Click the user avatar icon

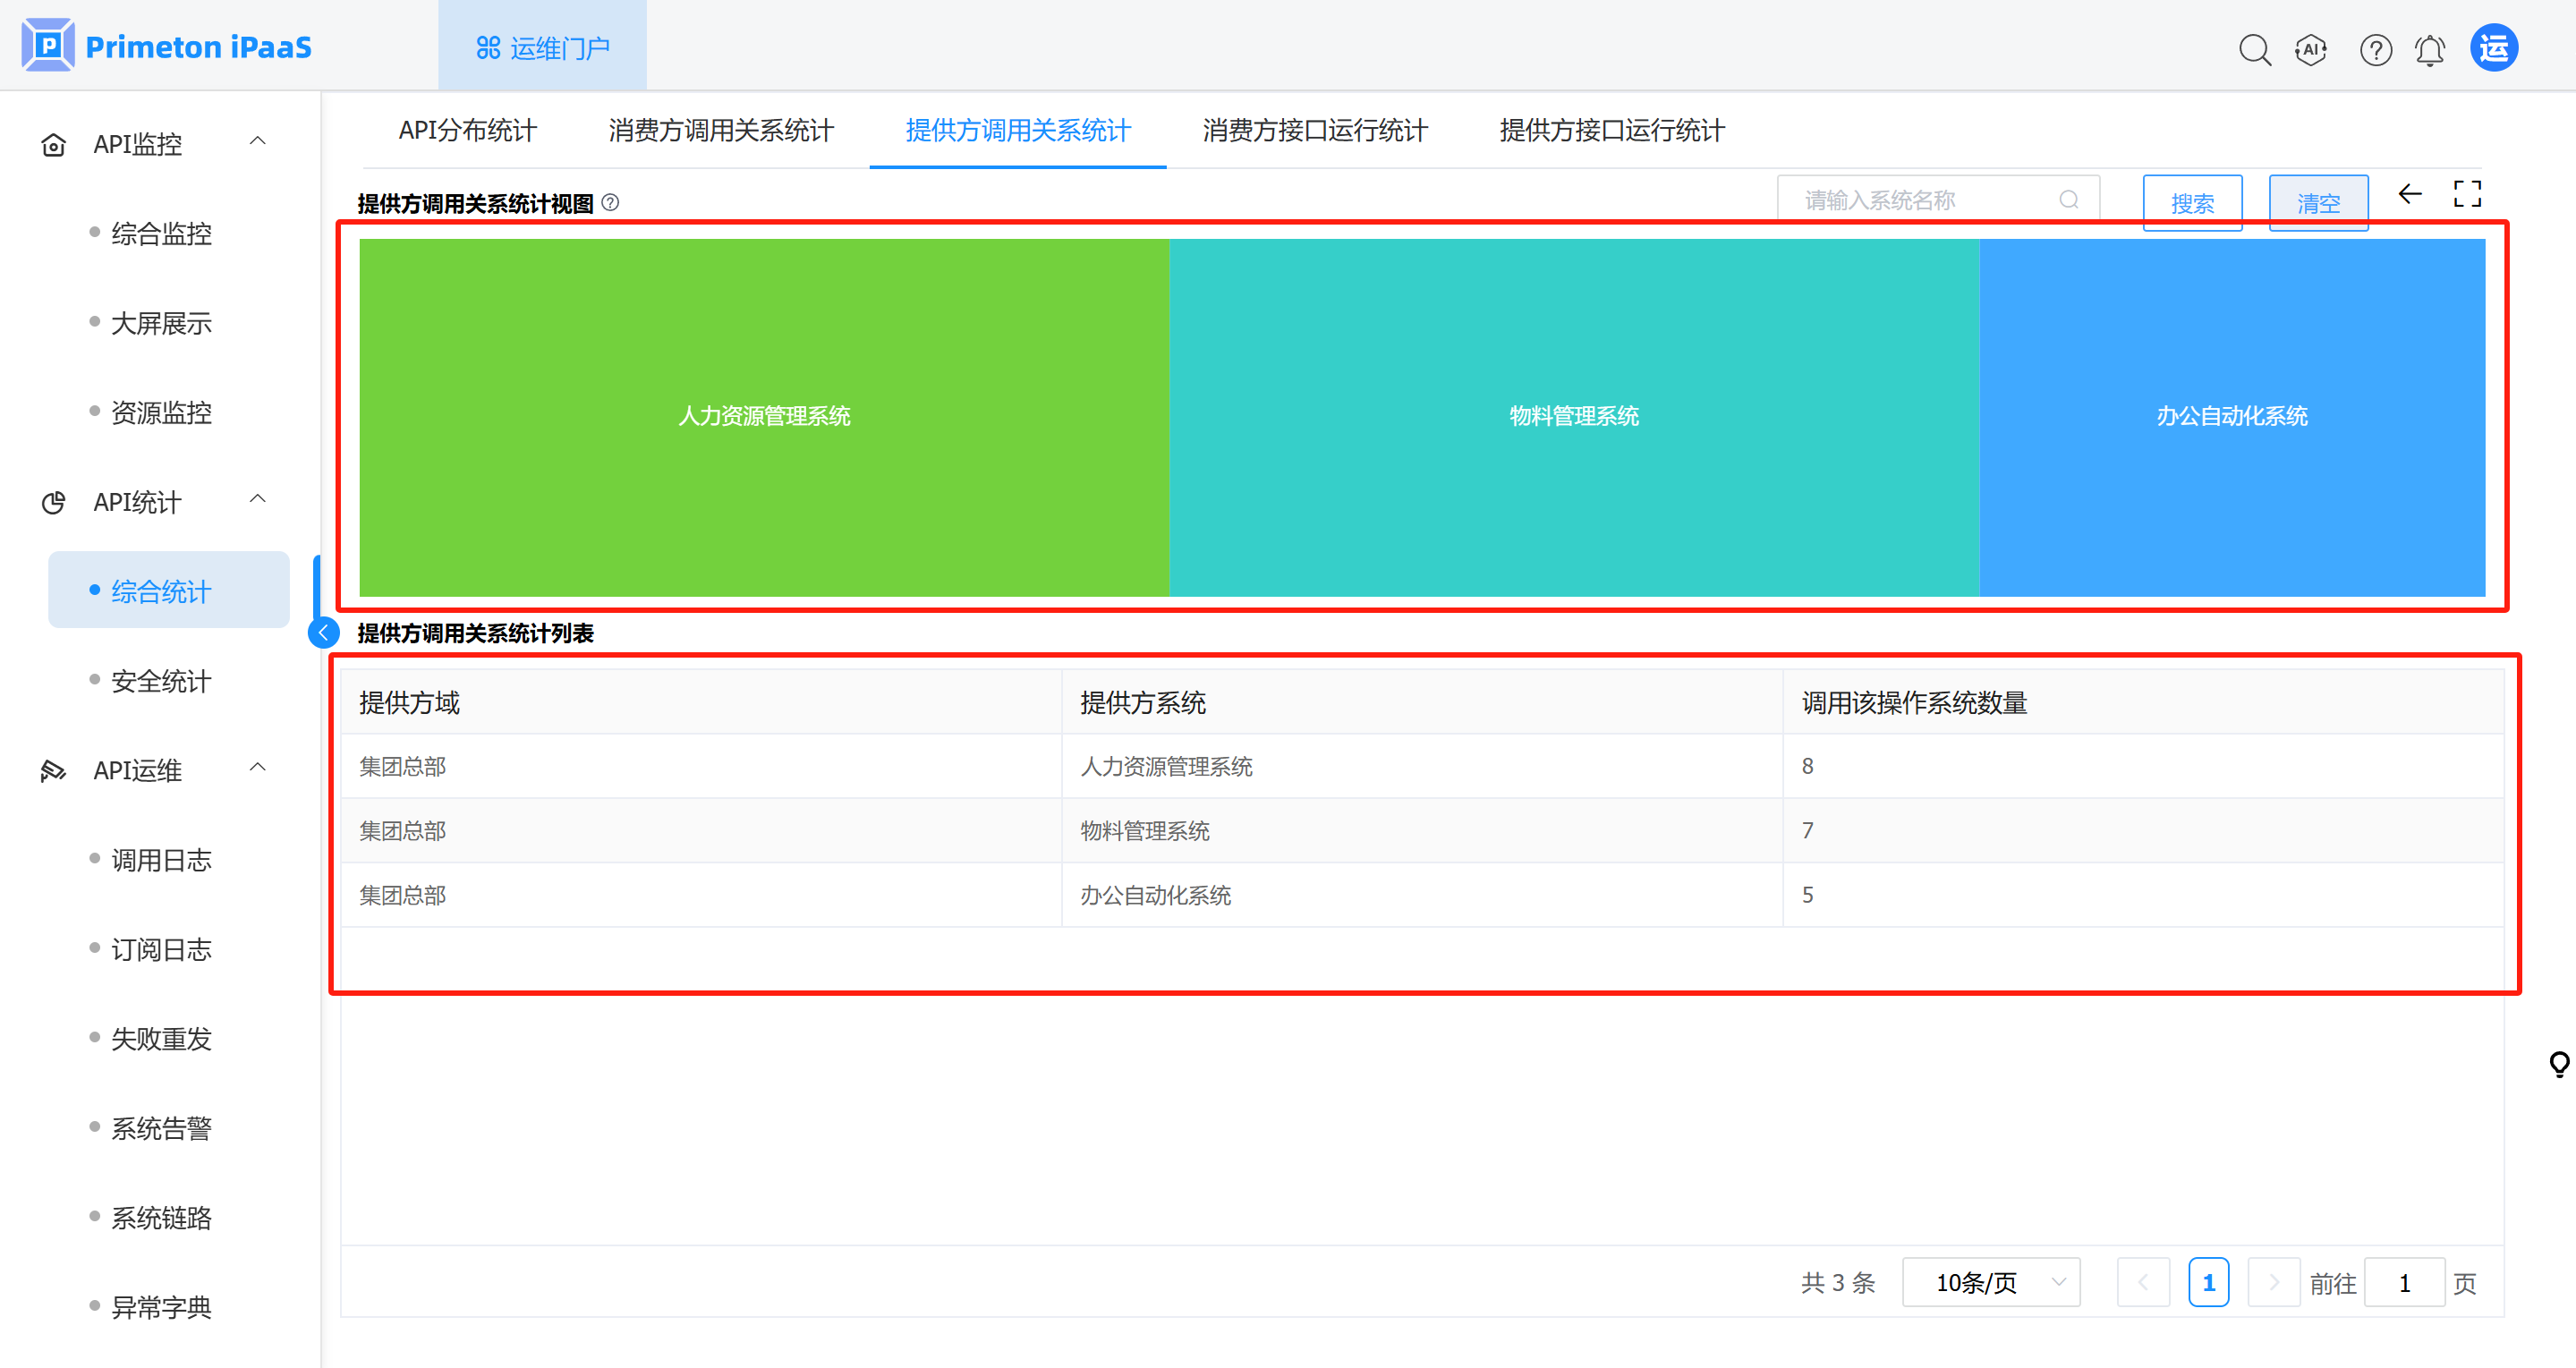[2493, 48]
